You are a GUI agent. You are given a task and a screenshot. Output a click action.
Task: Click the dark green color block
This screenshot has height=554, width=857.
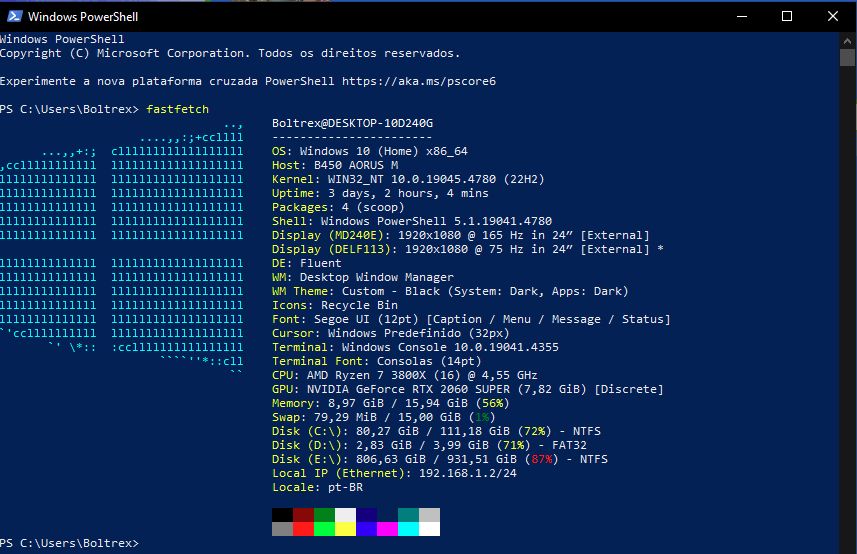point(324,515)
